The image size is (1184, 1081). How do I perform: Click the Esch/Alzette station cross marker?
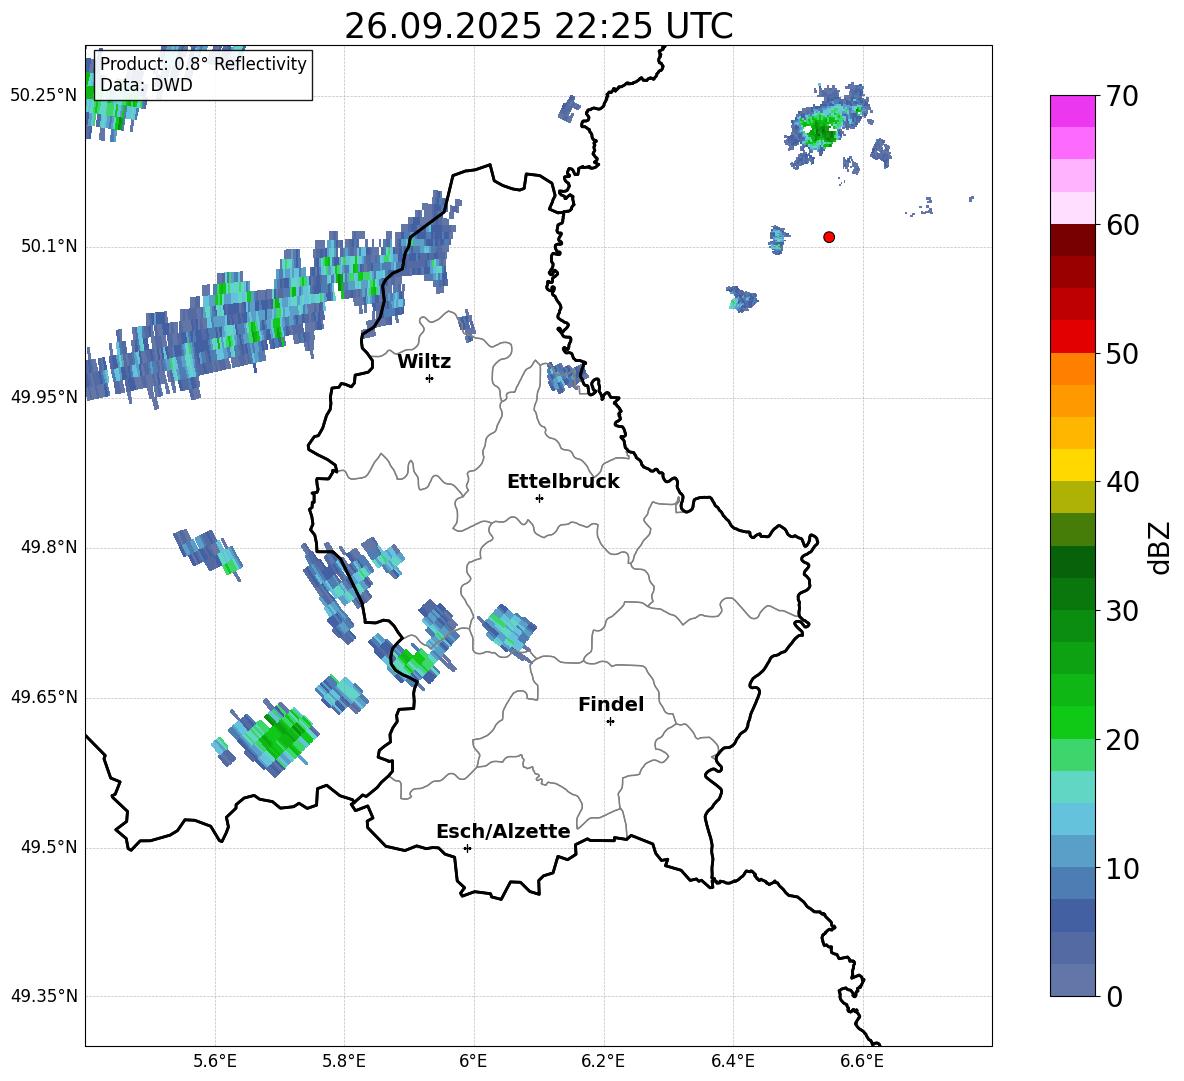467,848
